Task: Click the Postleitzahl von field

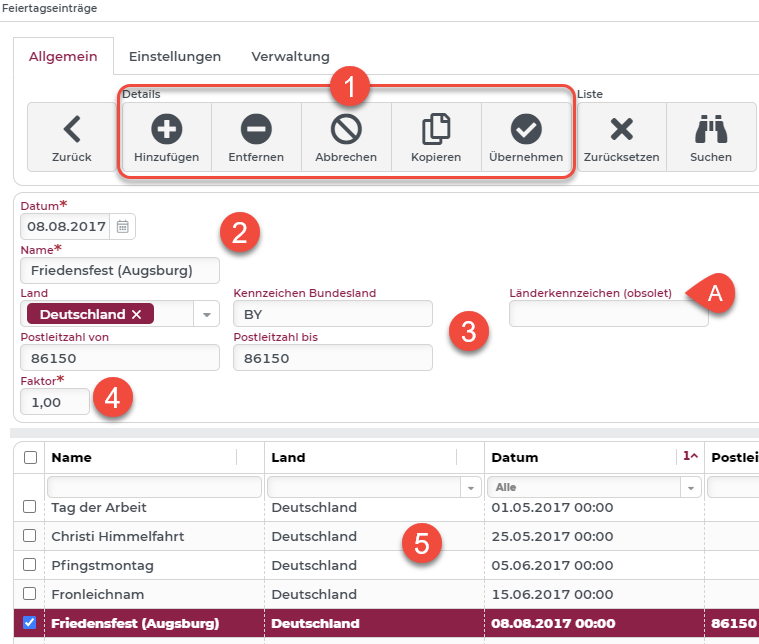Action: (120, 358)
